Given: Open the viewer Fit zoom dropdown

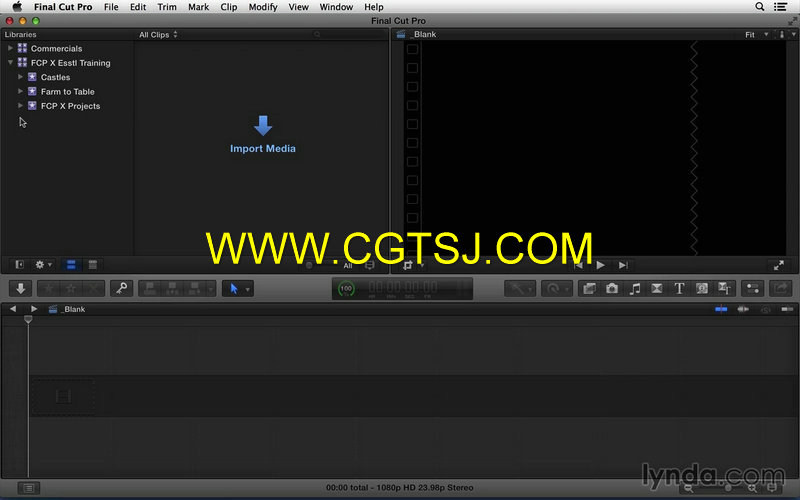Looking at the screenshot, I should click(x=756, y=35).
